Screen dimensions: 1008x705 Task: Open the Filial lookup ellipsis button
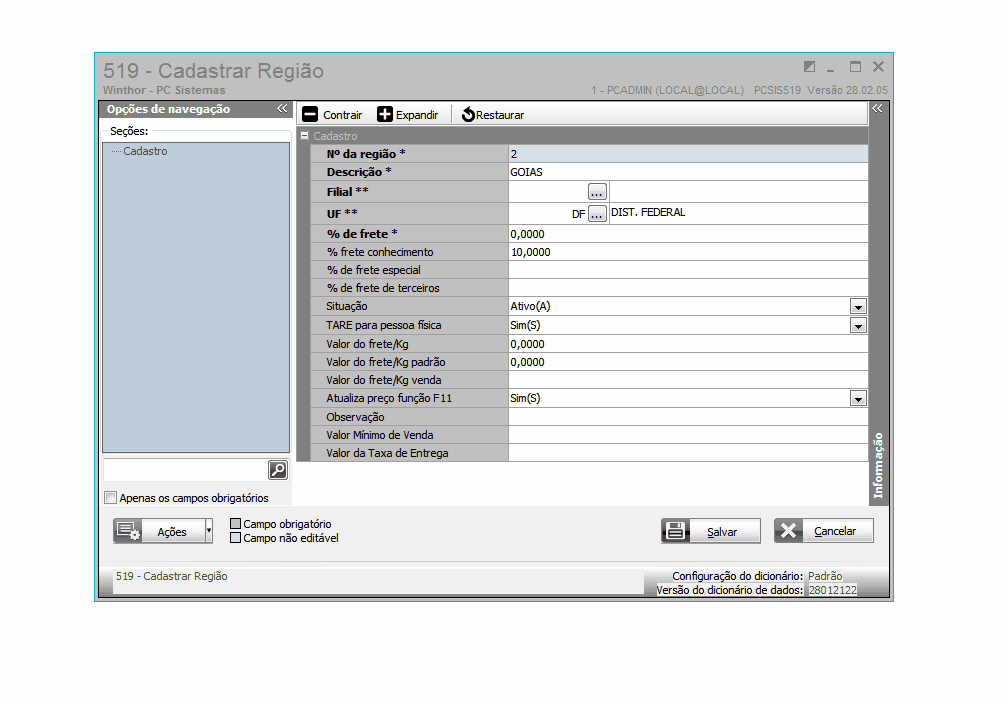click(597, 192)
